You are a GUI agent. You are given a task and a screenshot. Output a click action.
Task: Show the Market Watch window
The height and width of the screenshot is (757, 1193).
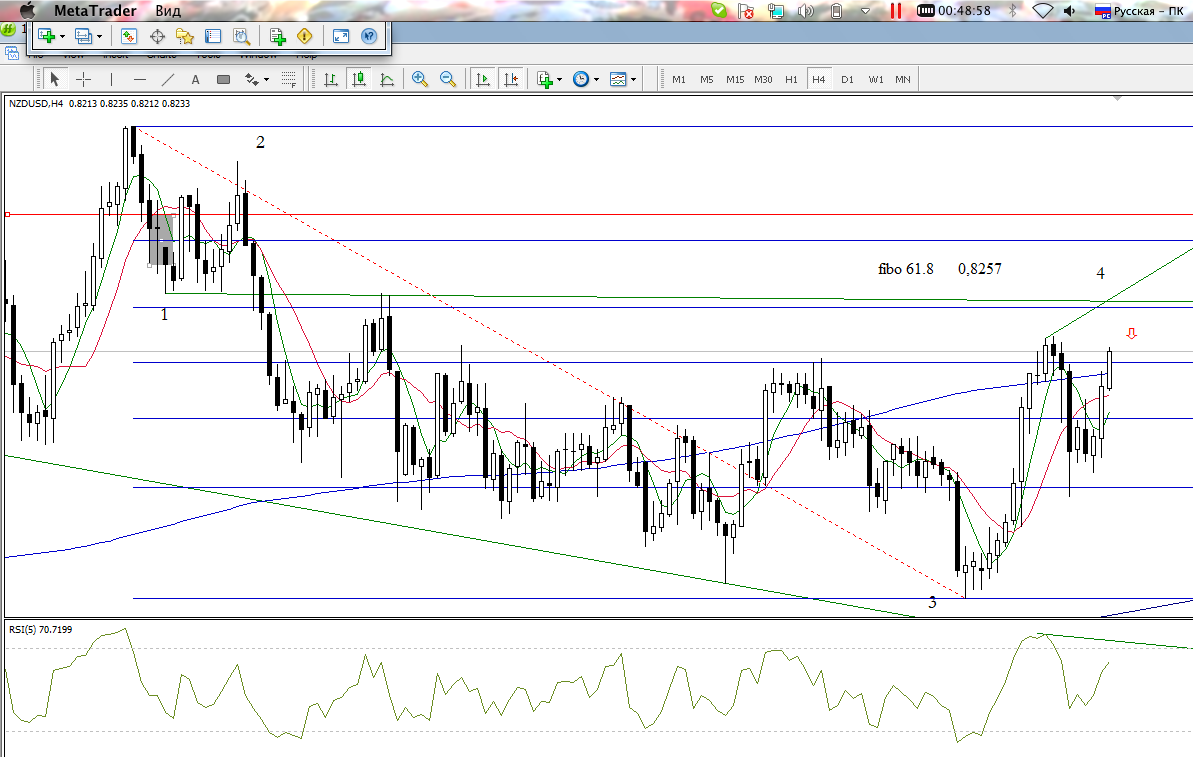click(129, 36)
